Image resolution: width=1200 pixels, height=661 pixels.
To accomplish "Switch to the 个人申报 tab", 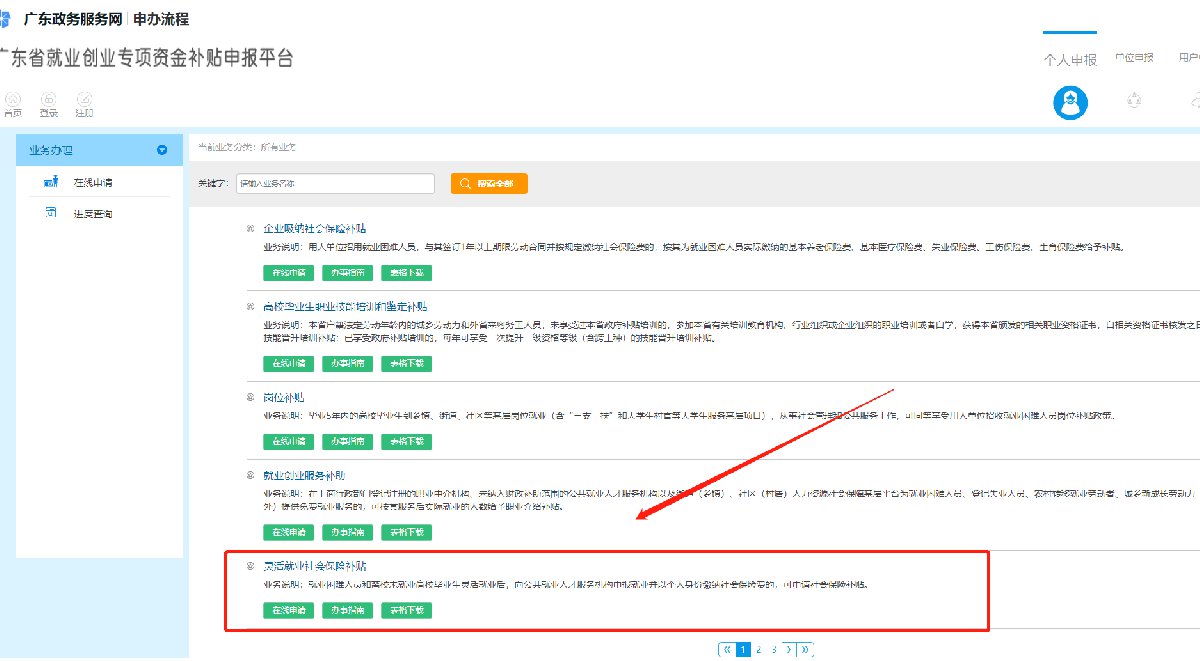I will pyautogui.click(x=1069, y=58).
